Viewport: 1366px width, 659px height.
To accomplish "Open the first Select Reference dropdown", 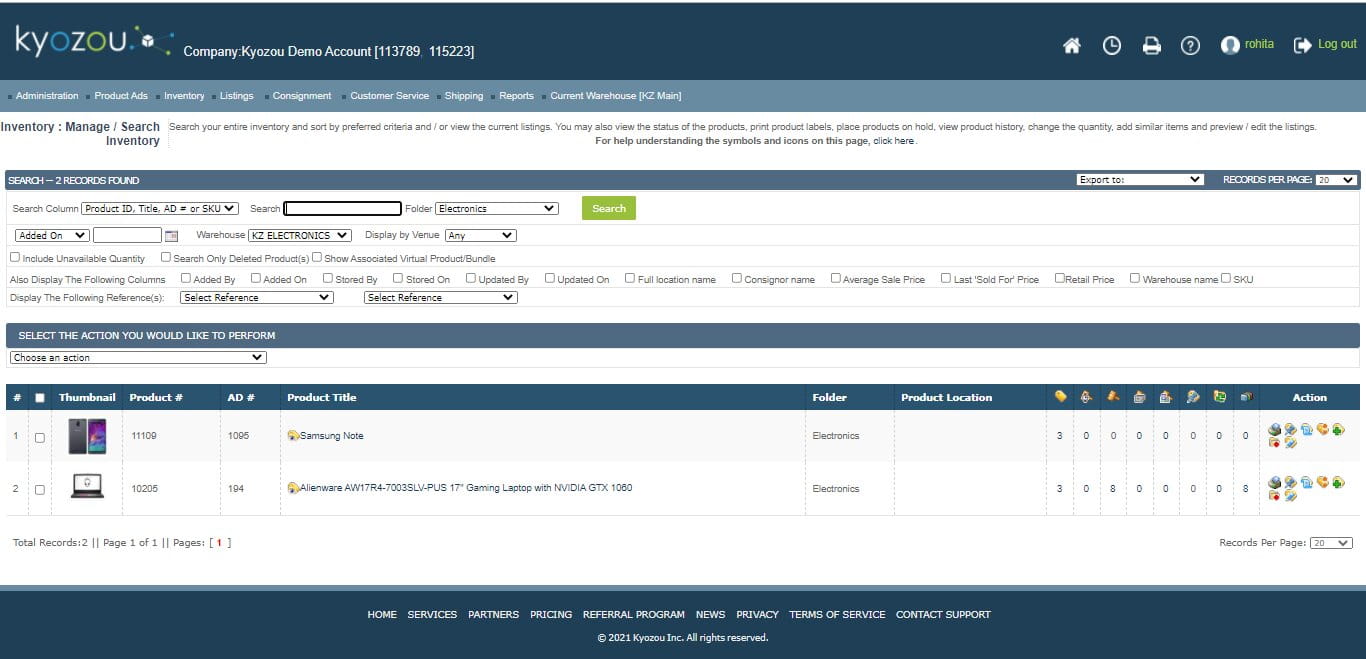I will pyautogui.click(x=257, y=297).
